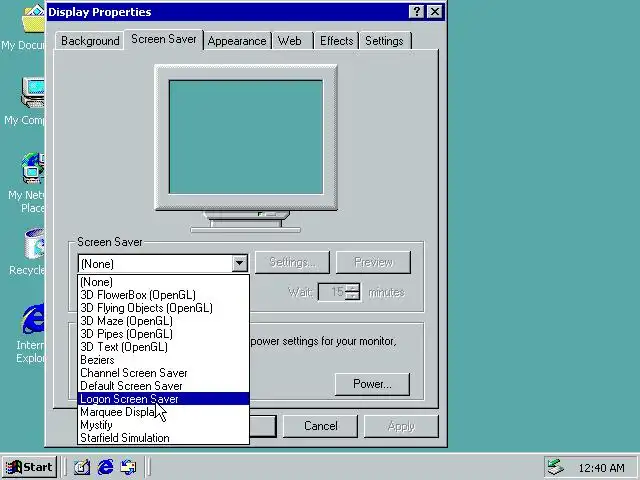This screenshot has height=480, width=640.
Task: Pick 3D Maze (OpenGL) from the list
Action: [163, 321]
